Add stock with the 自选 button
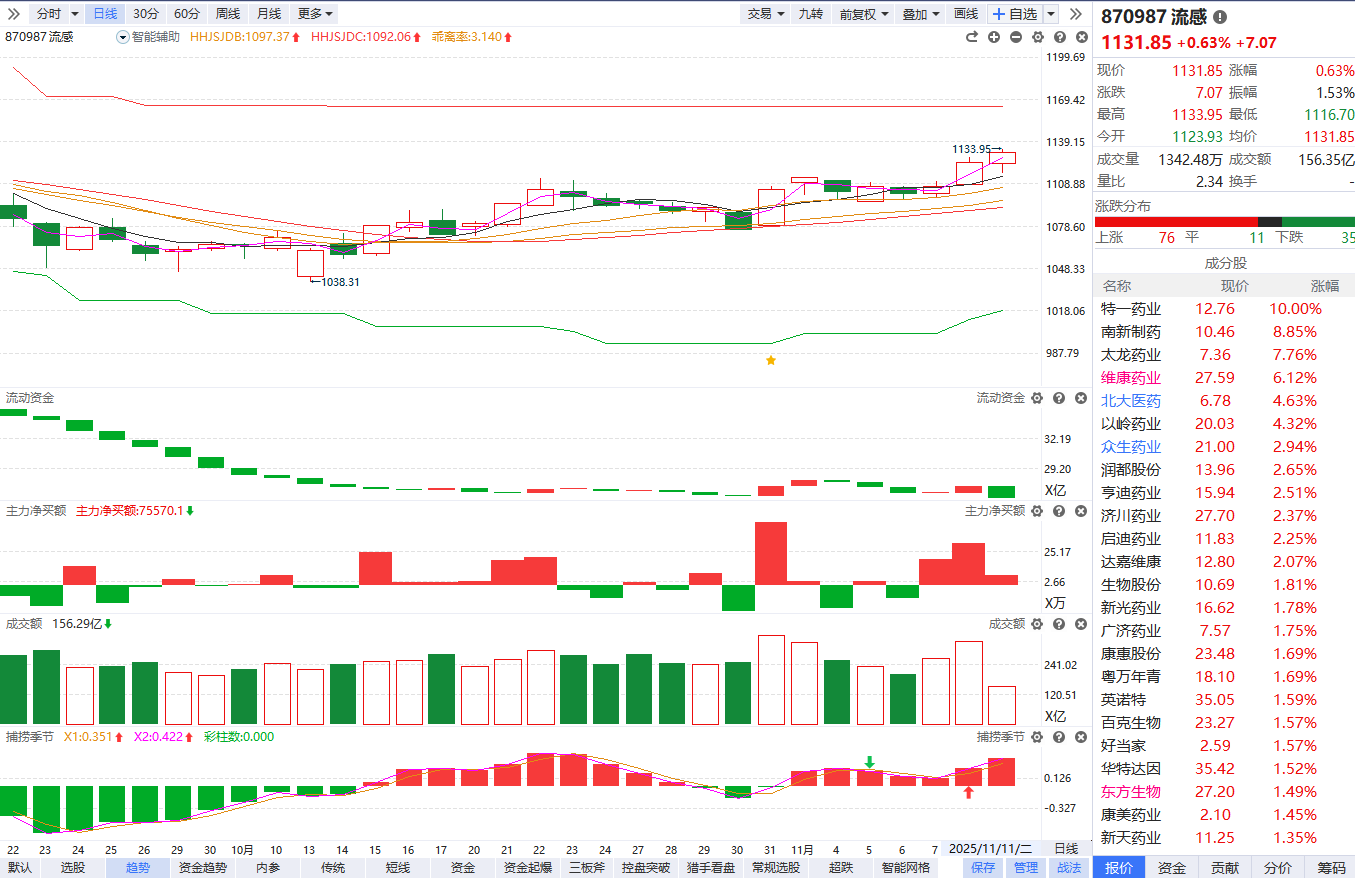The height and width of the screenshot is (878, 1355). (1014, 14)
